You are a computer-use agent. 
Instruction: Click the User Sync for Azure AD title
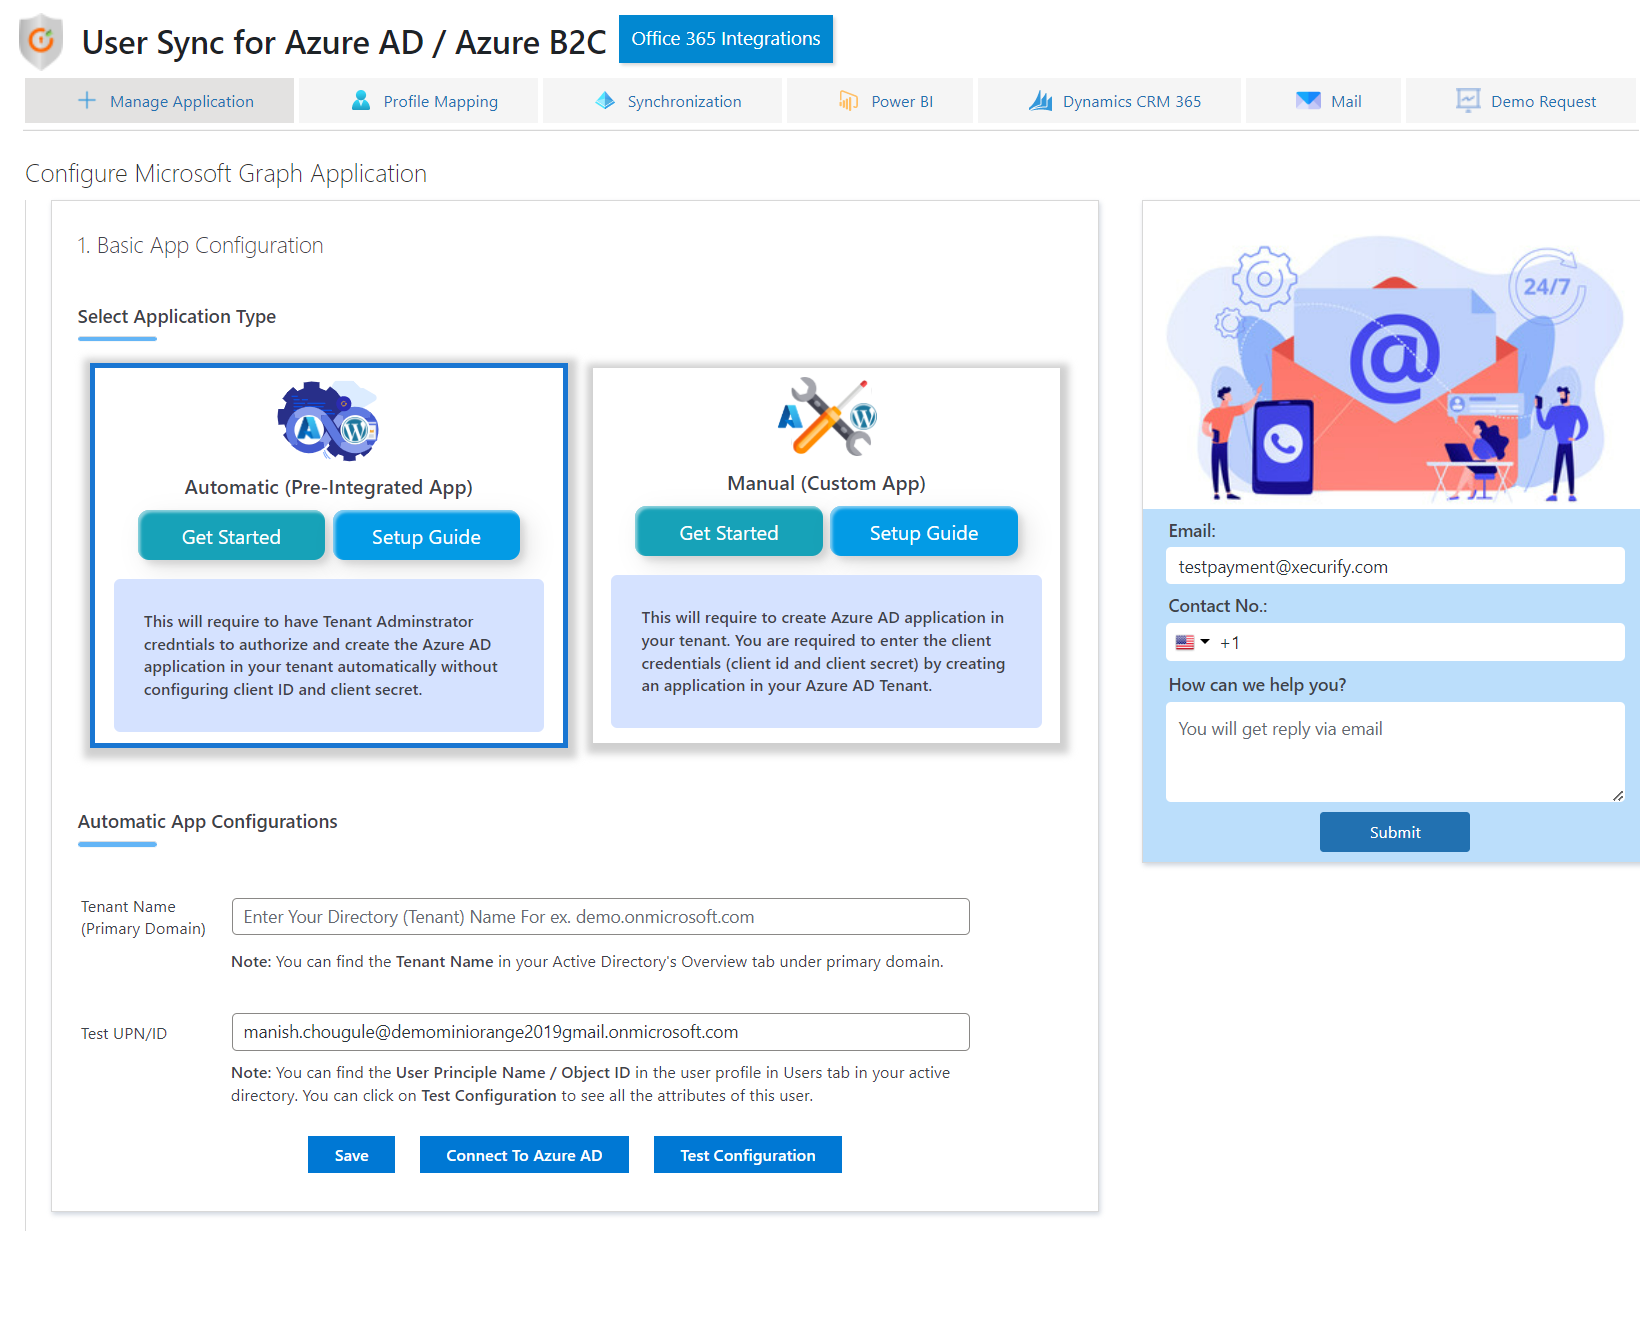344,42
